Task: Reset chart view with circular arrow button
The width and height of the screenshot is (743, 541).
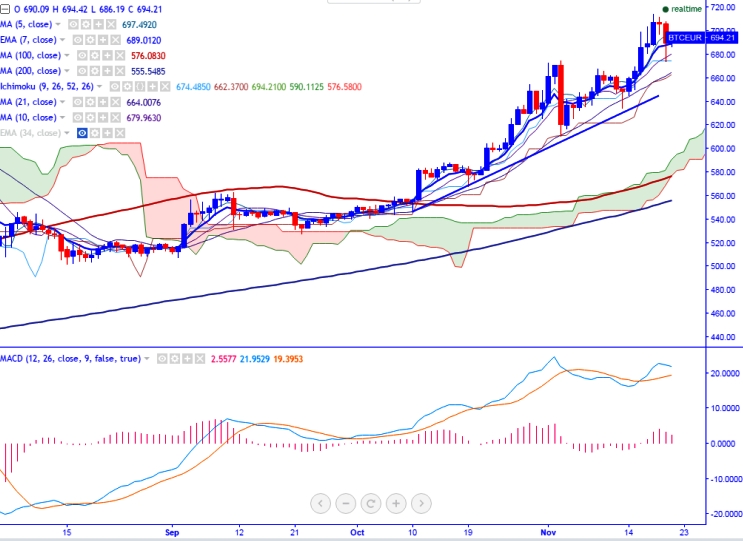Action: pos(371,503)
